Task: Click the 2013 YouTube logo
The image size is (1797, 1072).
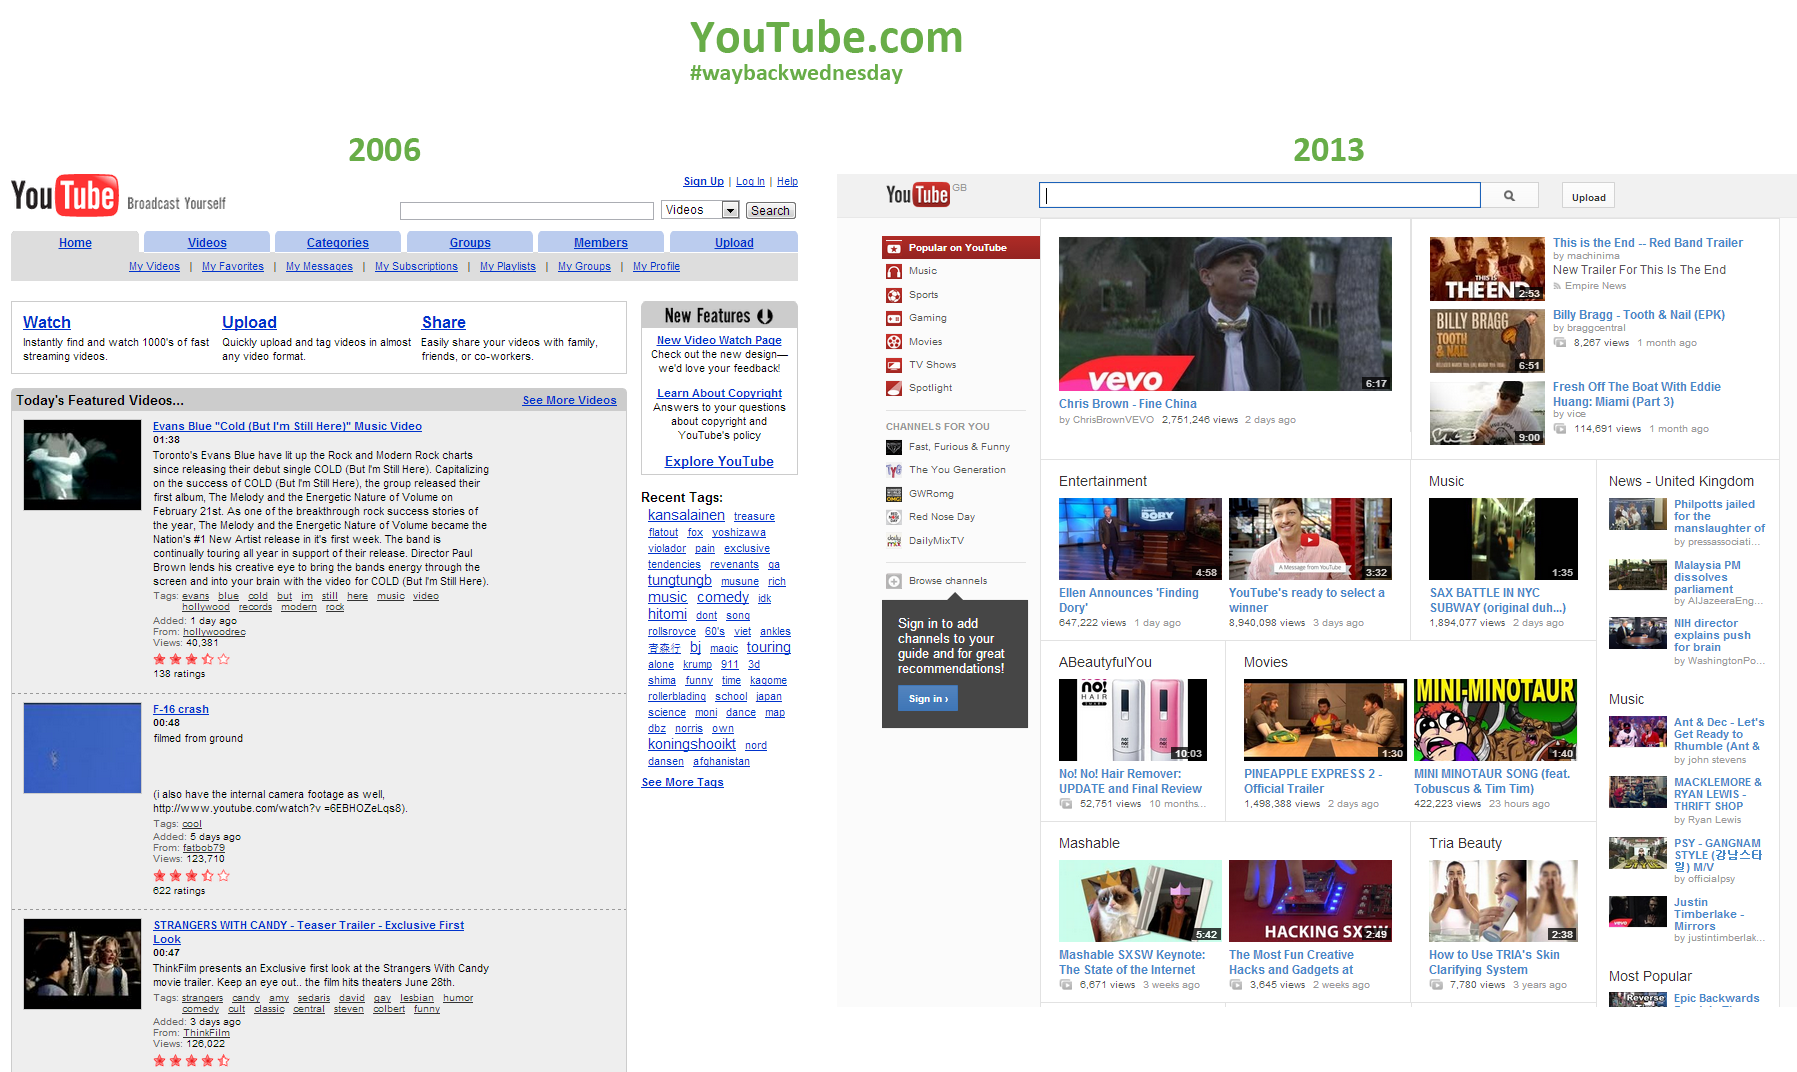Action: [917, 194]
